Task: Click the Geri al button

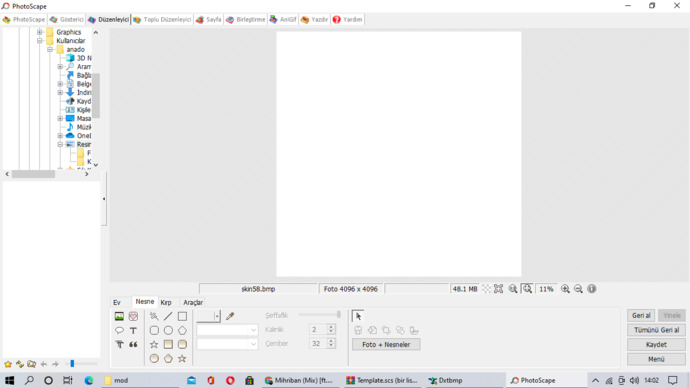Action: (x=641, y=315)
